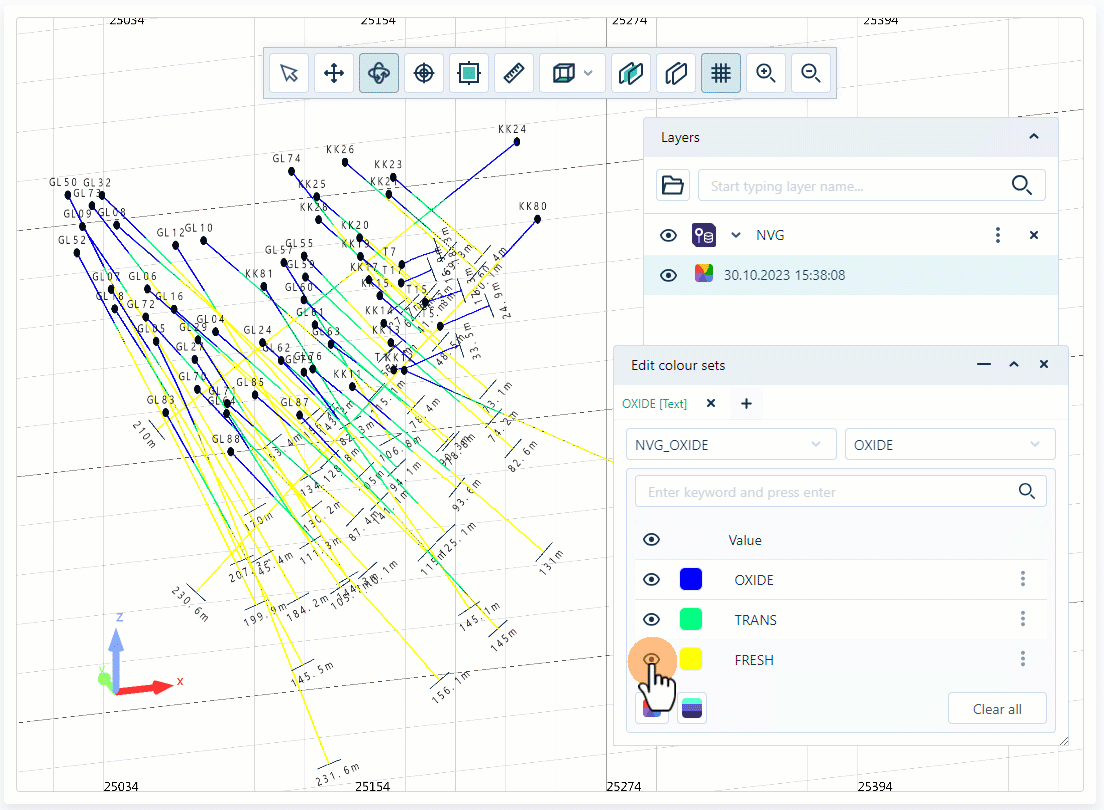Toggle the grid display tool
The height and width of the screenshot is (810, 1104).
tap(720, 72)
